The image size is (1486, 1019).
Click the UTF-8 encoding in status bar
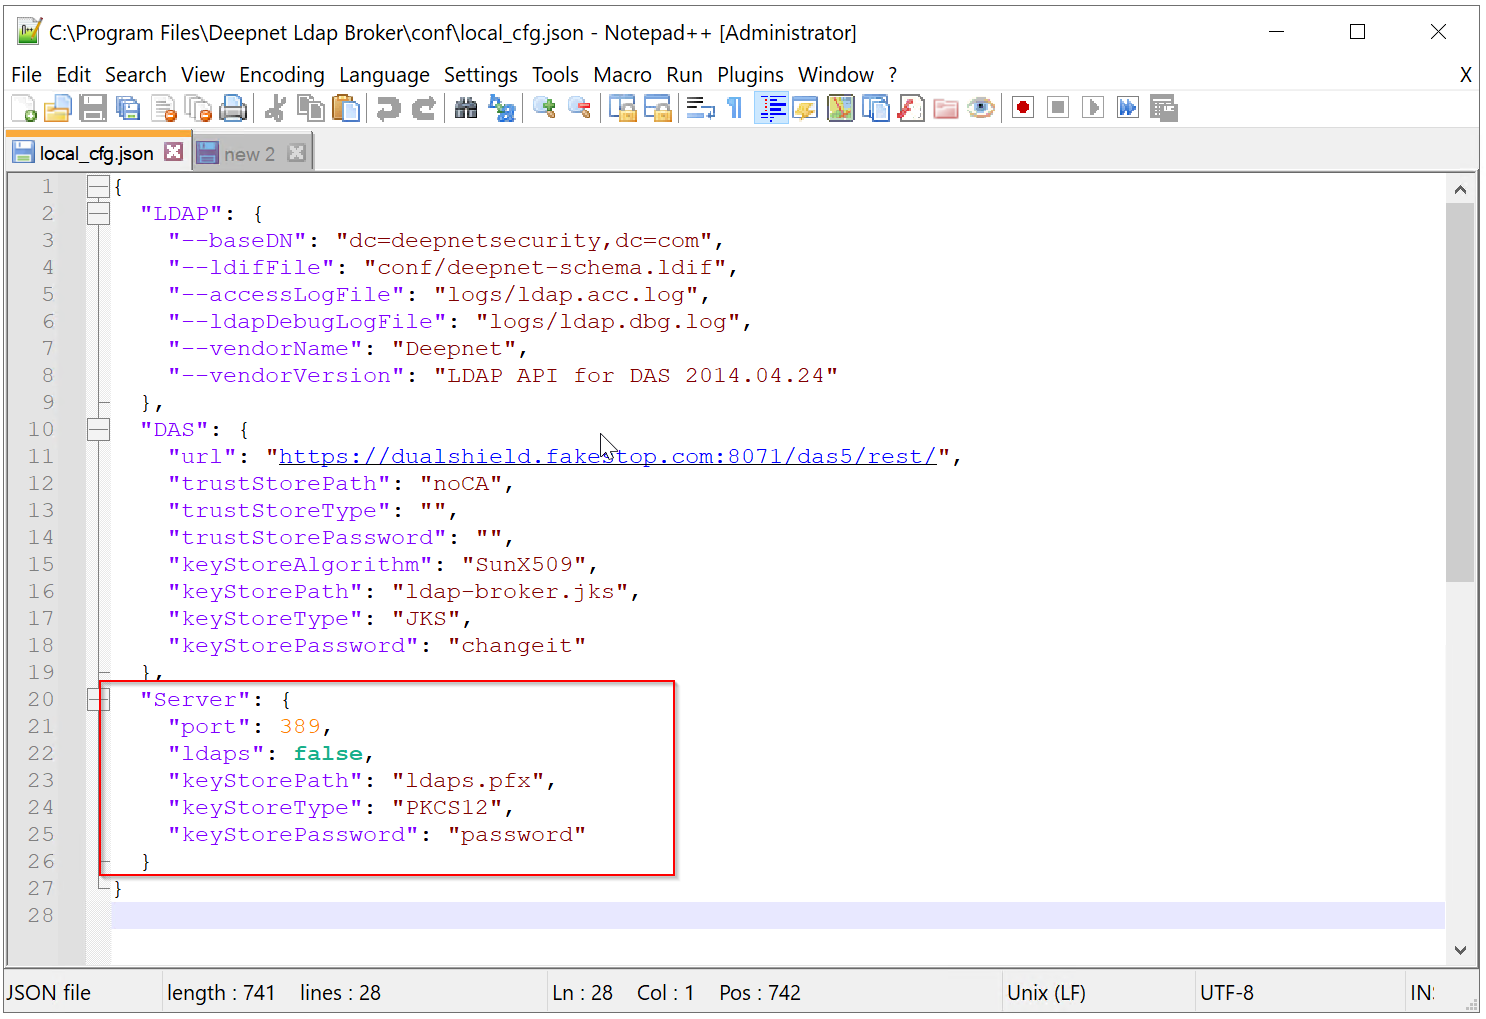[x=1226, y=993]
